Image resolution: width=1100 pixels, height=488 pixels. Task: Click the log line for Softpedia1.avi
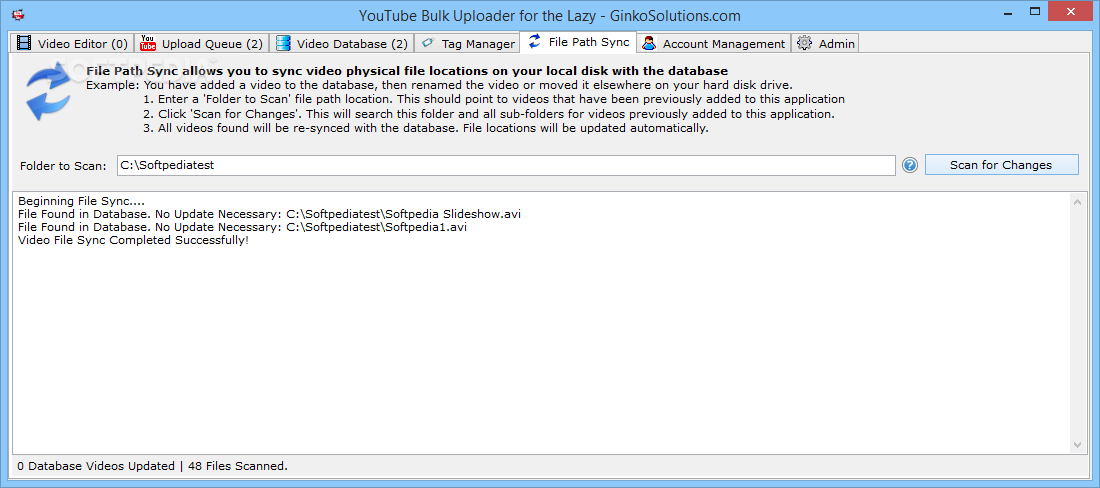243,227
